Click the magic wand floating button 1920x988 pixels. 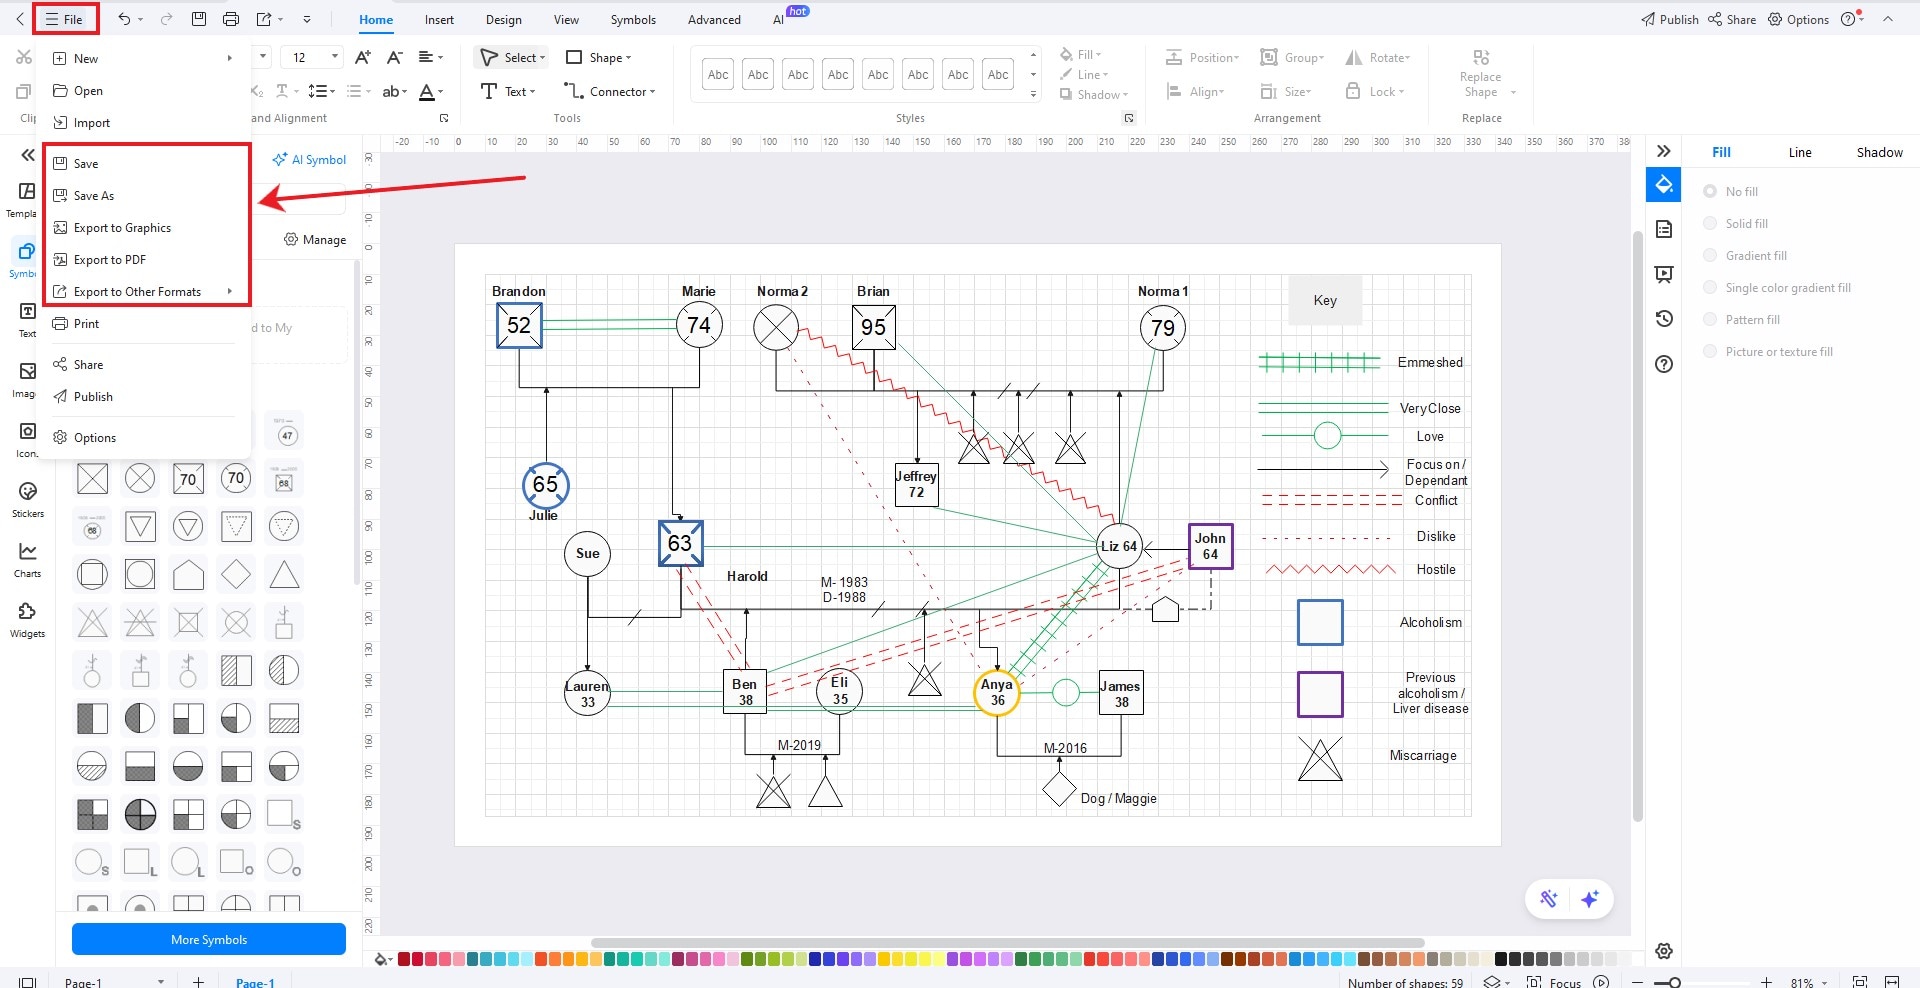(x=1548, y=899)
